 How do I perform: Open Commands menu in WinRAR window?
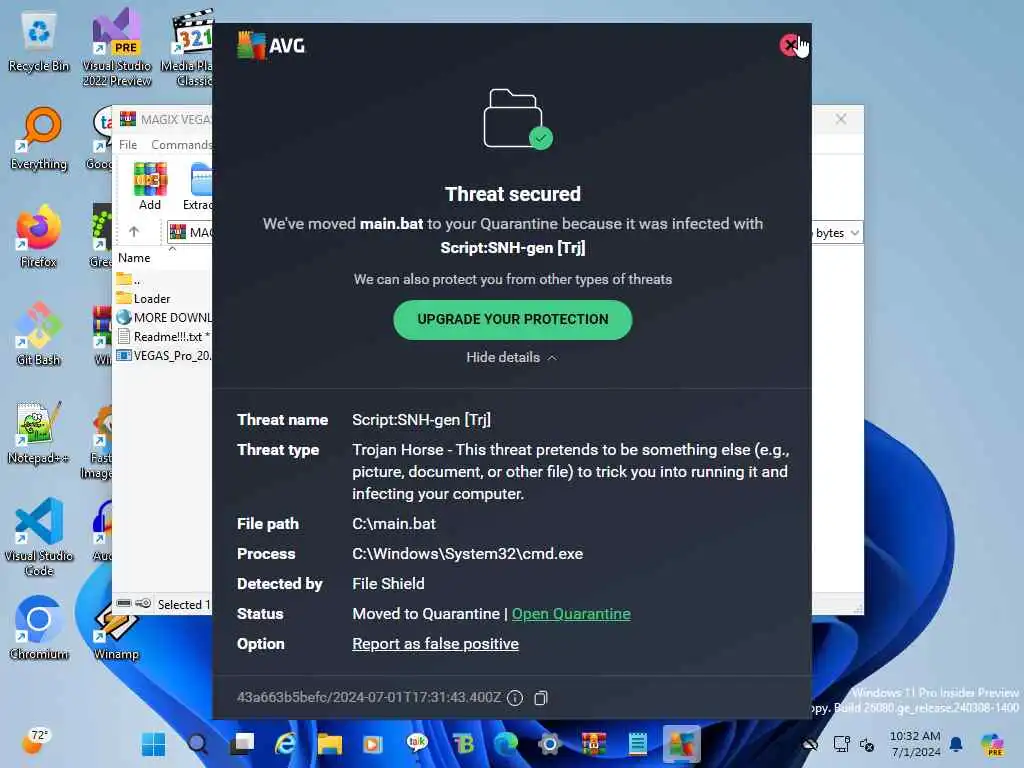click(x=181, y=144)
